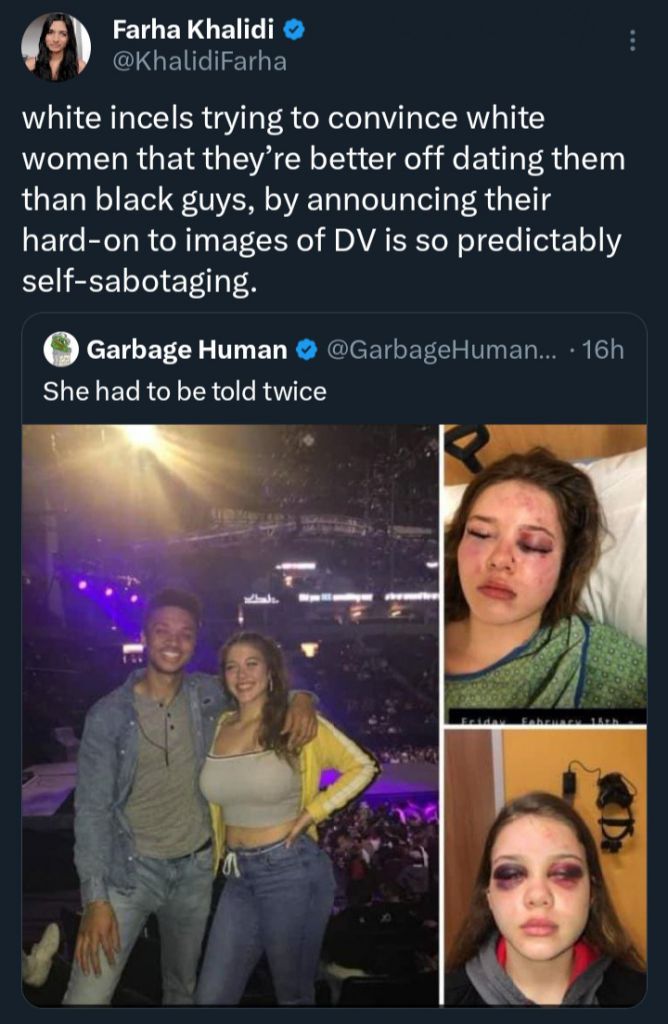Image resolution: width=668 pixels, height=1024 pixels.
Task: Open the bottom-right photo with orange wall
Action: pyautogui.click(x=545, y=866)
